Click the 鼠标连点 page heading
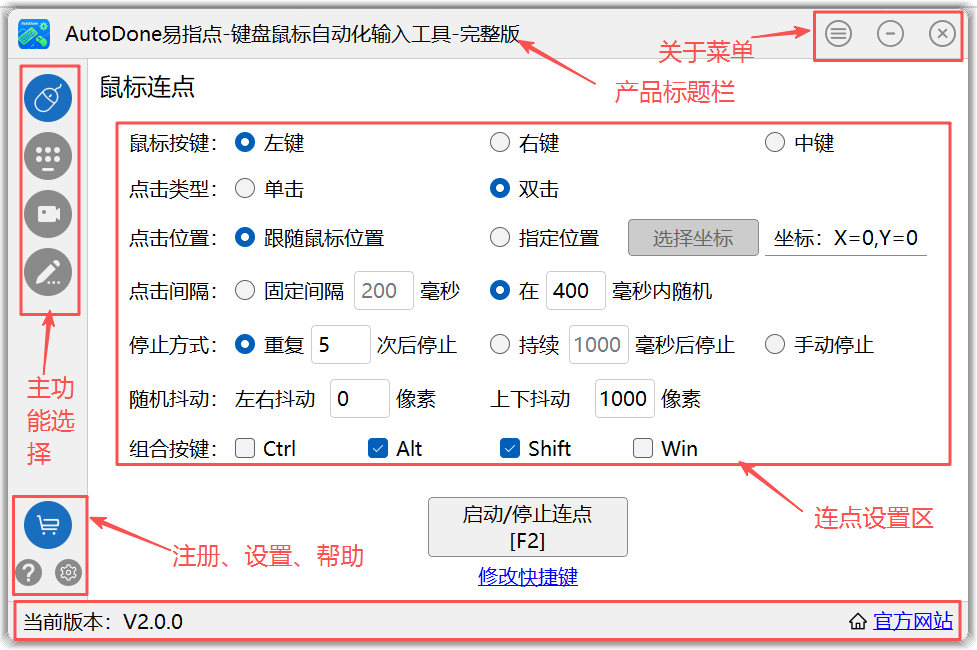 pyautogui.click(x=147, y=87)
